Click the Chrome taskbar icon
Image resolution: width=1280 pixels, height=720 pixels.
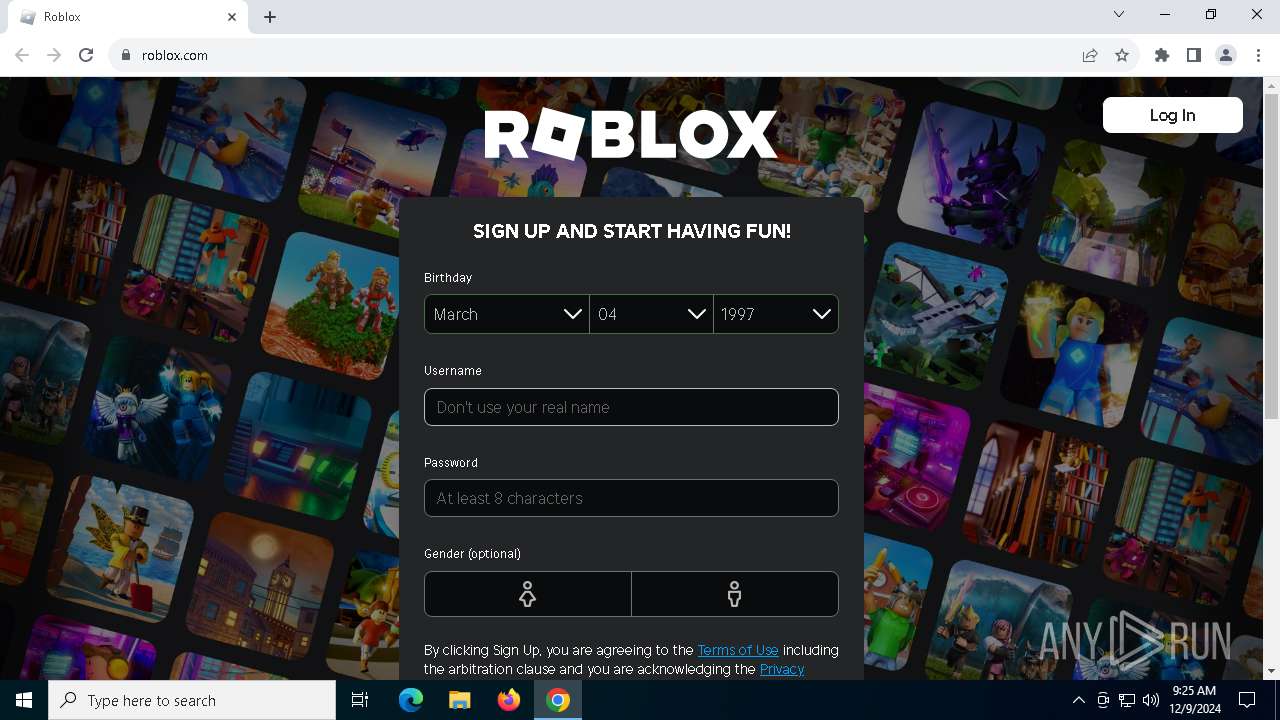pyautogui.click(x=558, y=700)
